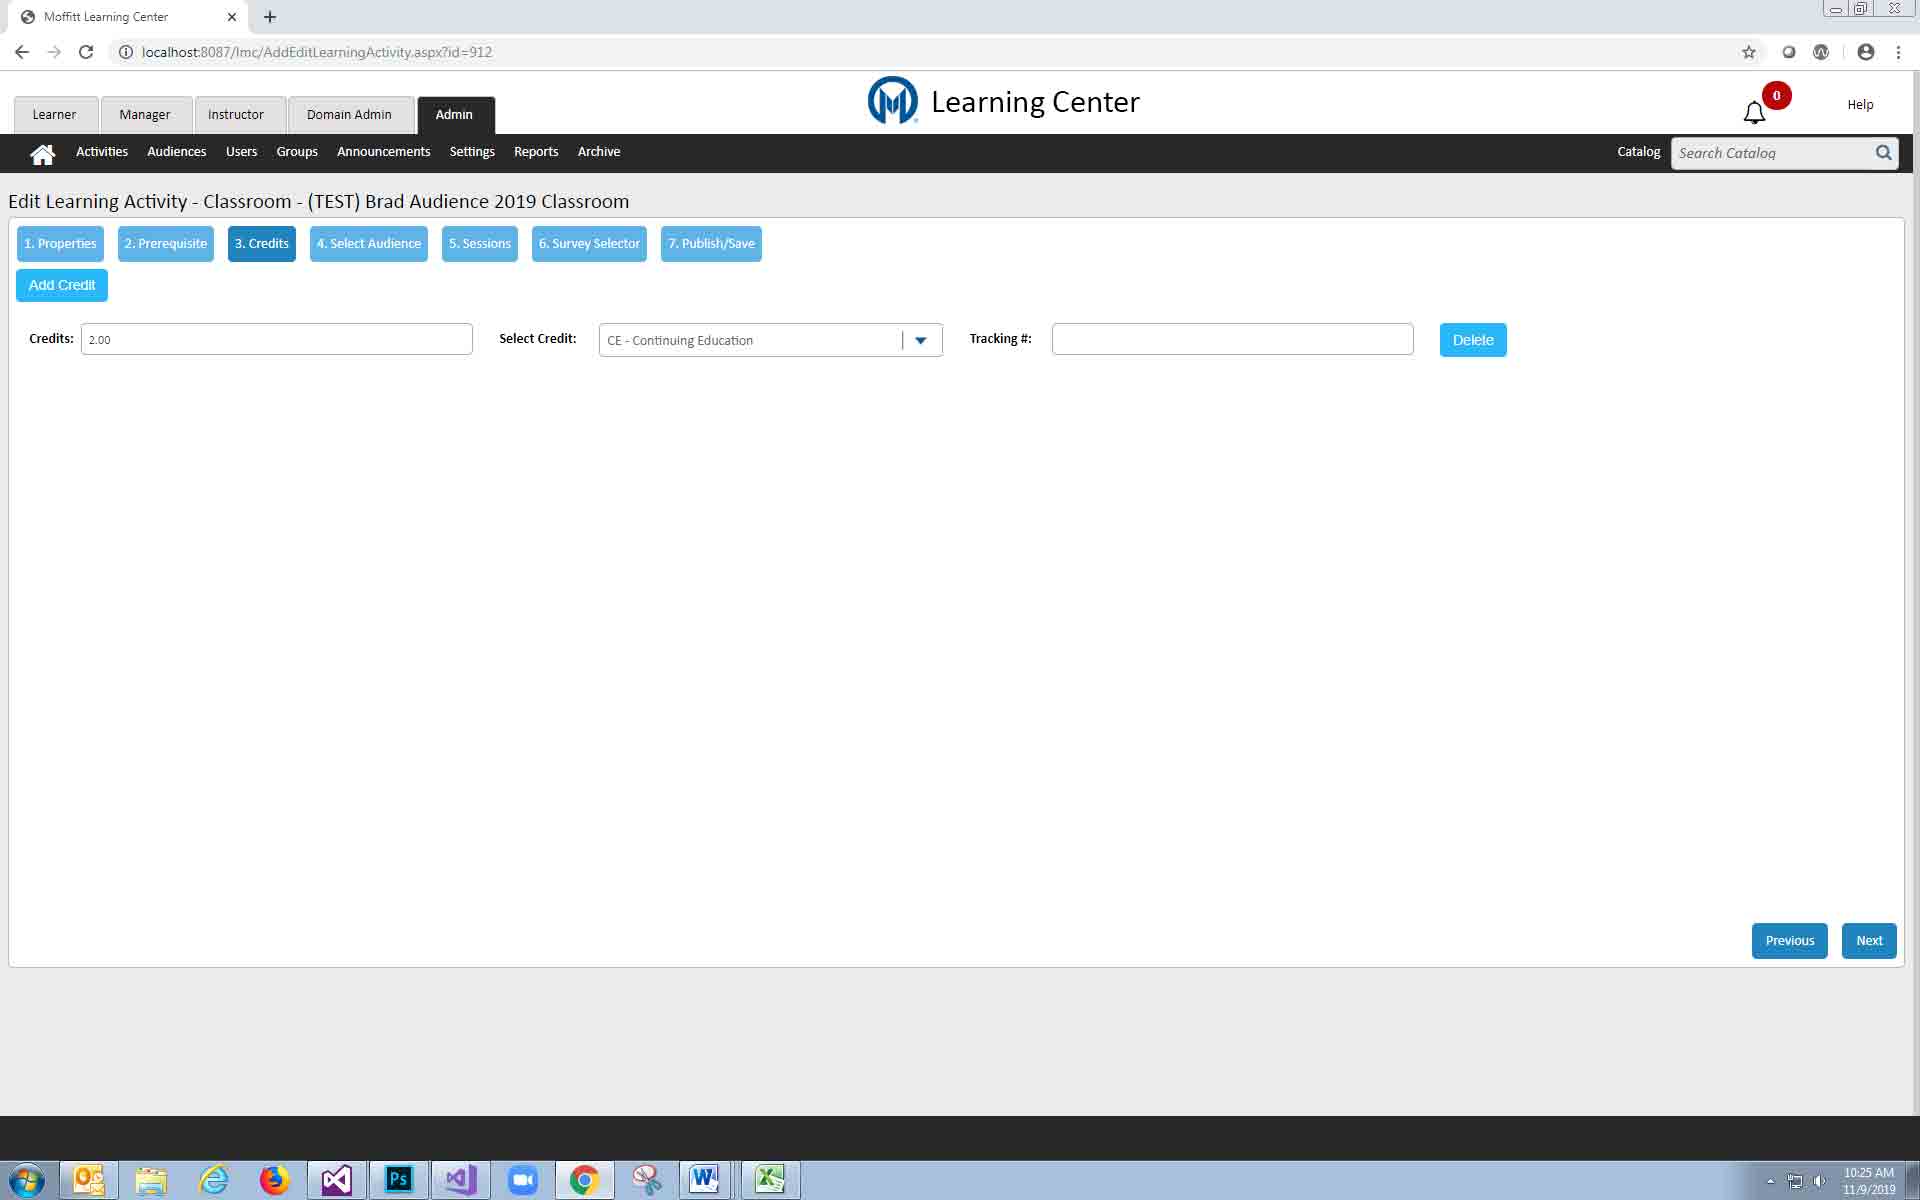Delete the CE credit row
1920x1200 pixels.
pos(1472,340)
